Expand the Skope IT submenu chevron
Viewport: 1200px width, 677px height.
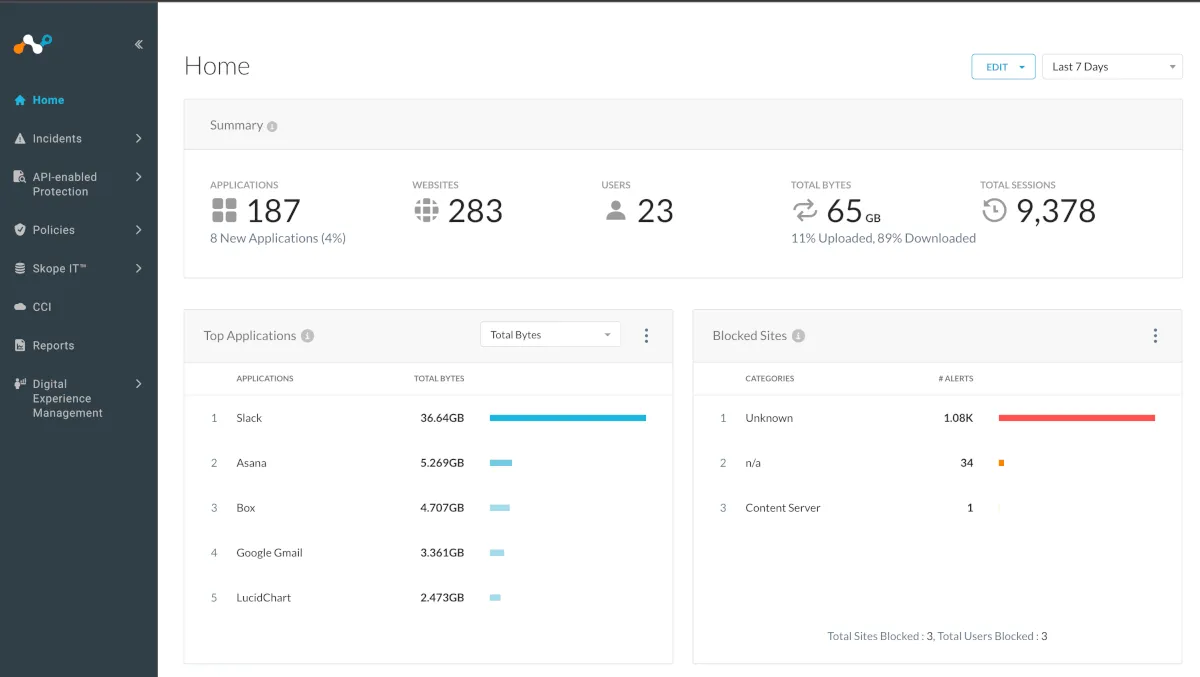tap(138, 268)
